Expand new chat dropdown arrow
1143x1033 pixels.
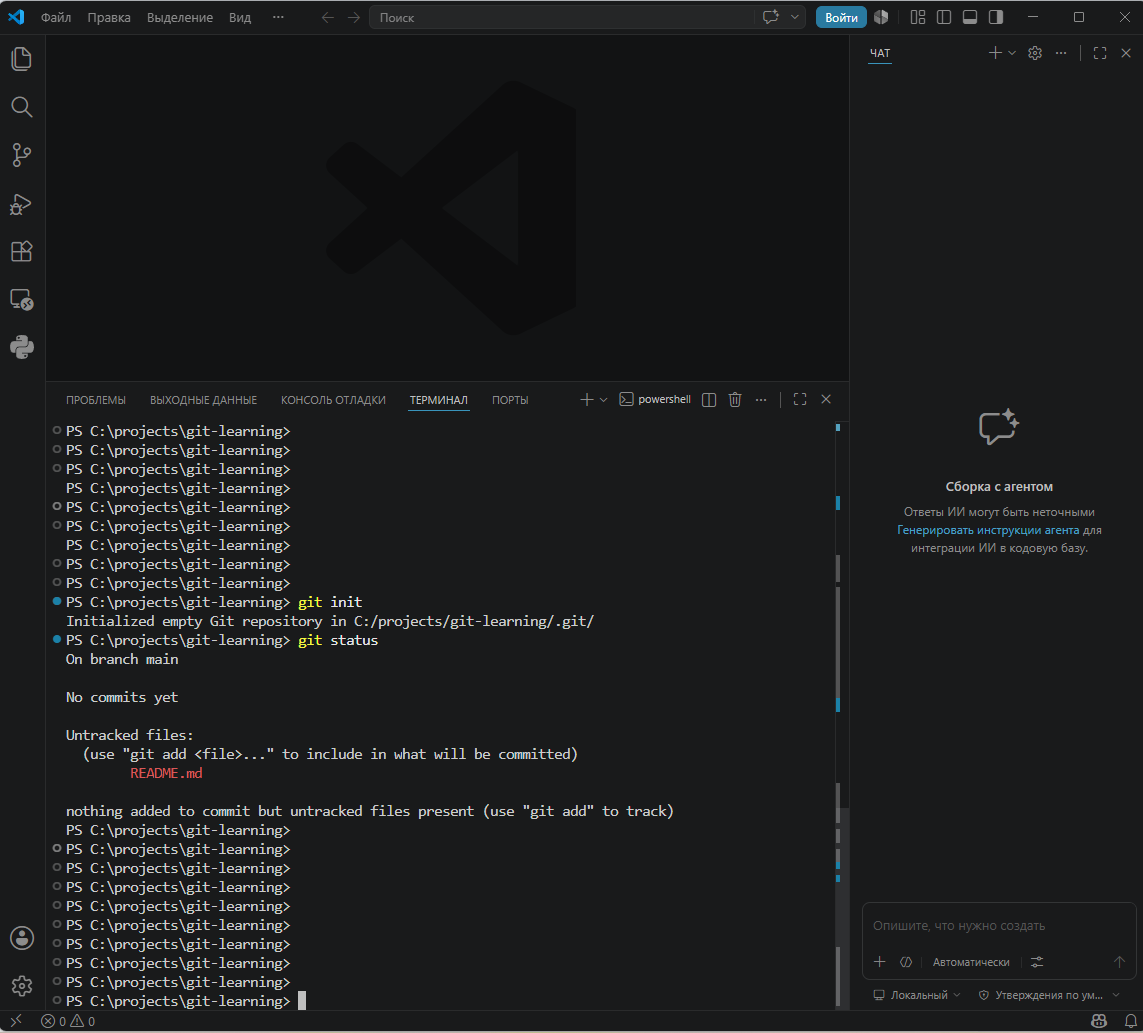[1012, 53]
